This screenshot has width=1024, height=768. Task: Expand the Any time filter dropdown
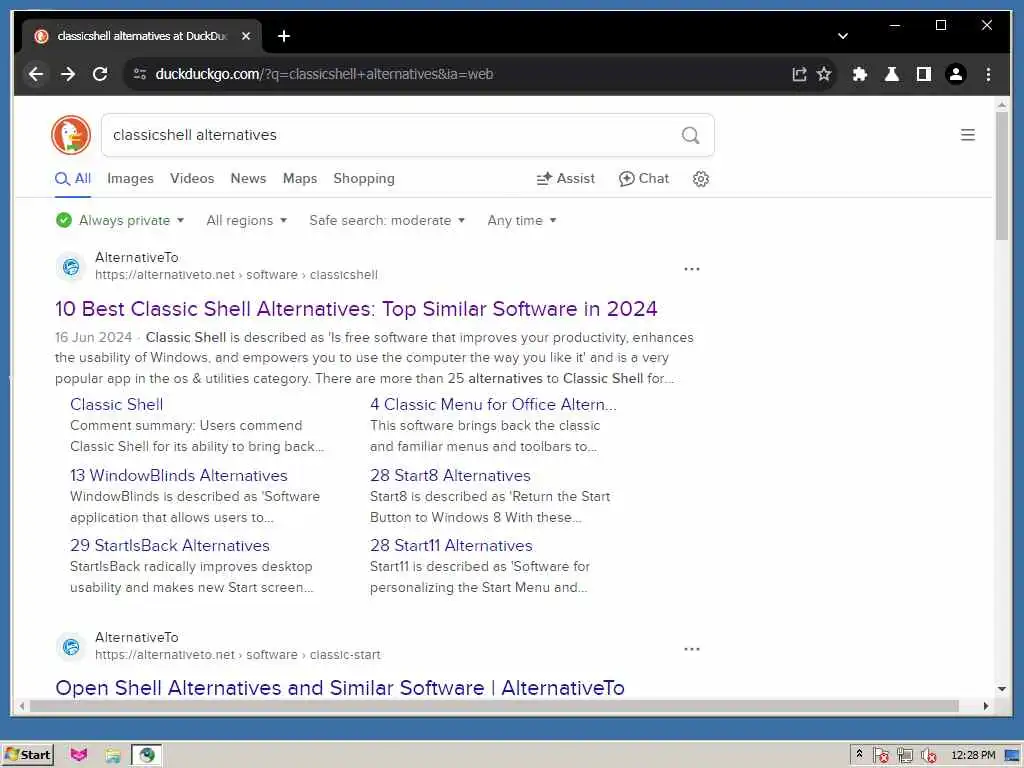pyautogui.click(x=522, y=221)
